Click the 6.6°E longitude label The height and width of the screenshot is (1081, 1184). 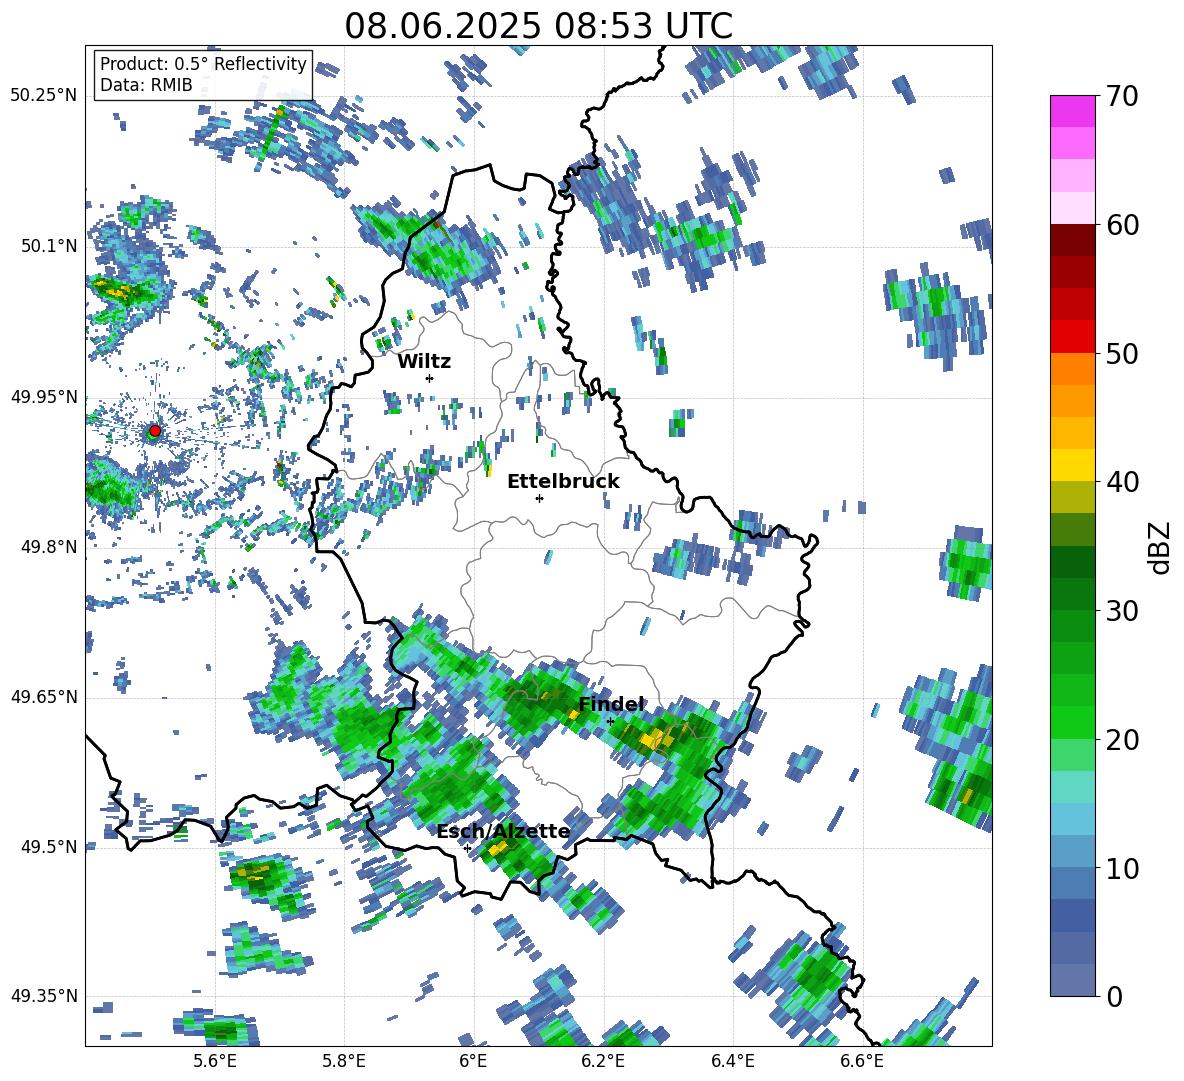862,1062
